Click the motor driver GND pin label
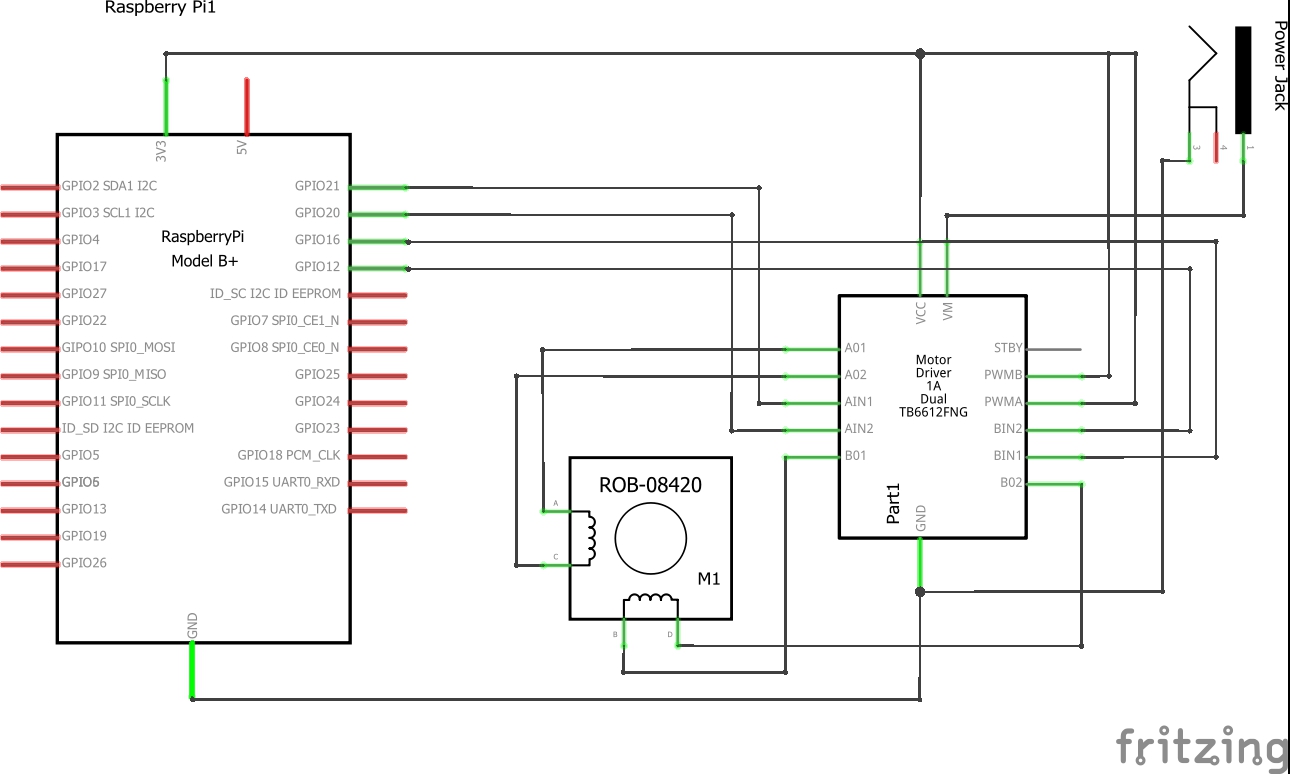The height and width of the screenshot is (774, 1290). [921, 518]
